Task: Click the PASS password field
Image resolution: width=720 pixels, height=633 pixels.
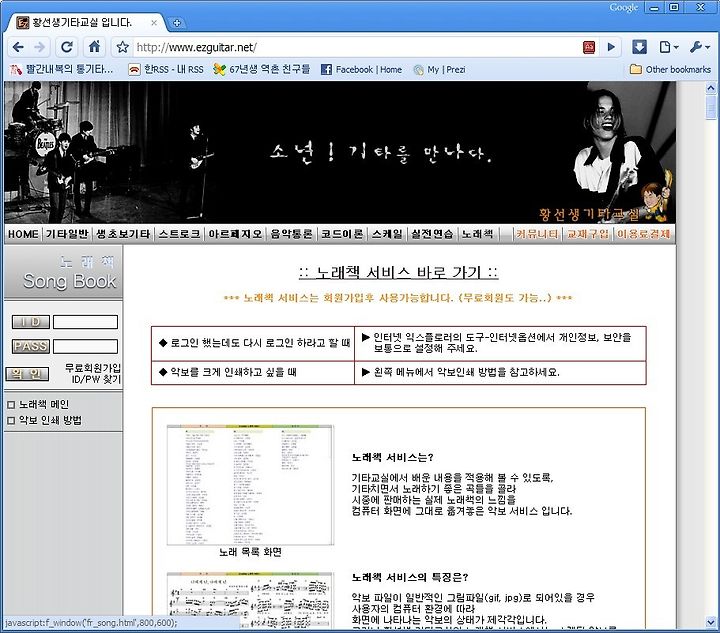Action: pos(85,346)
